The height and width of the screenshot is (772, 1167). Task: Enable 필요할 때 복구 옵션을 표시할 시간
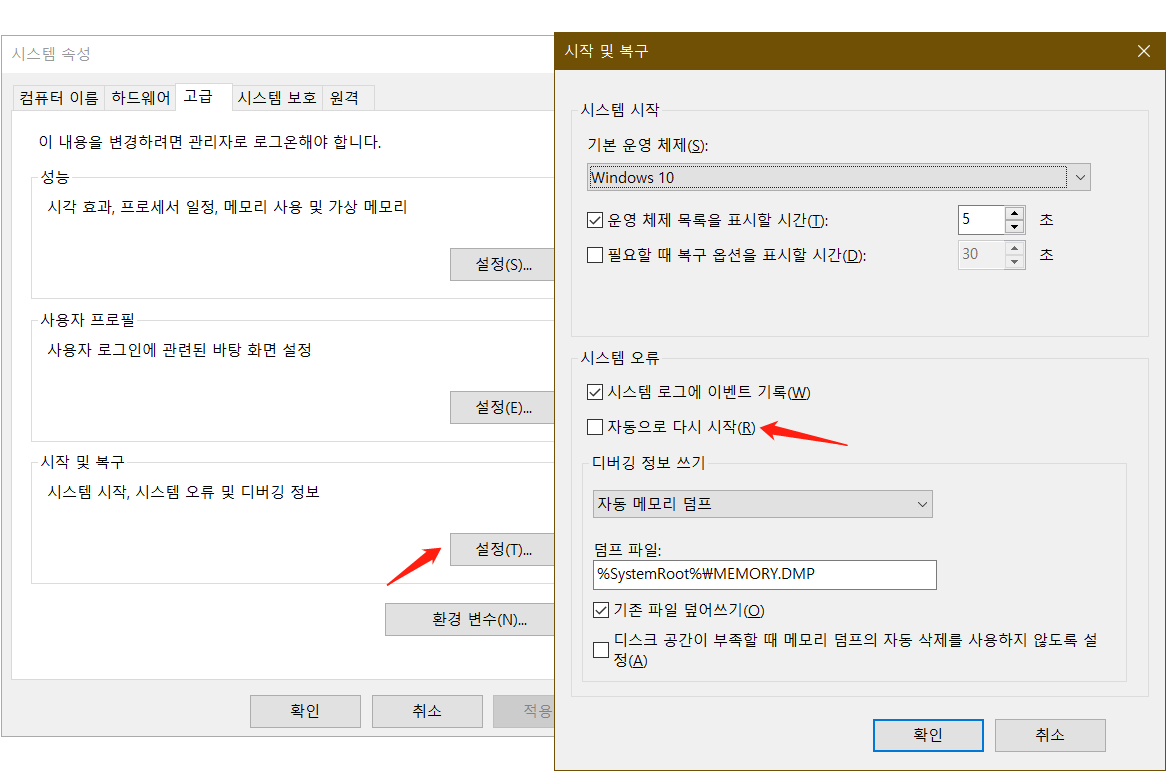pyautogui.click(x=594, y=255)
